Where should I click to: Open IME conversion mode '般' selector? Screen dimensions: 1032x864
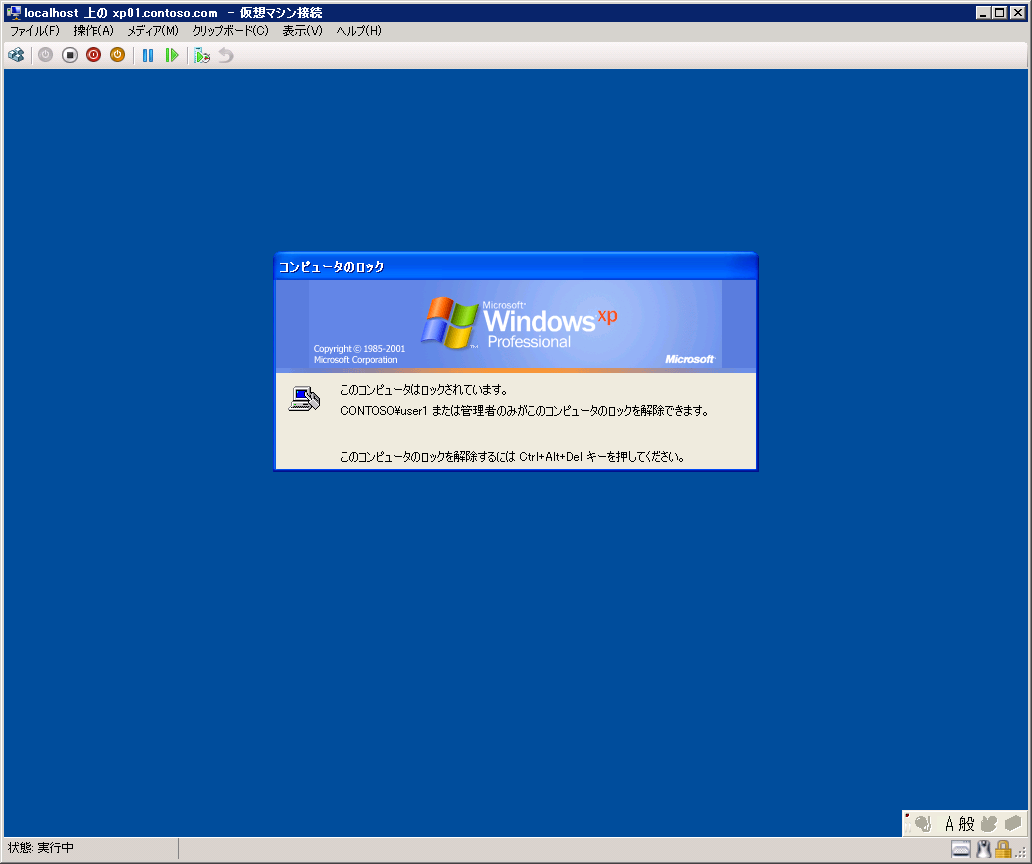pos(966,824)
